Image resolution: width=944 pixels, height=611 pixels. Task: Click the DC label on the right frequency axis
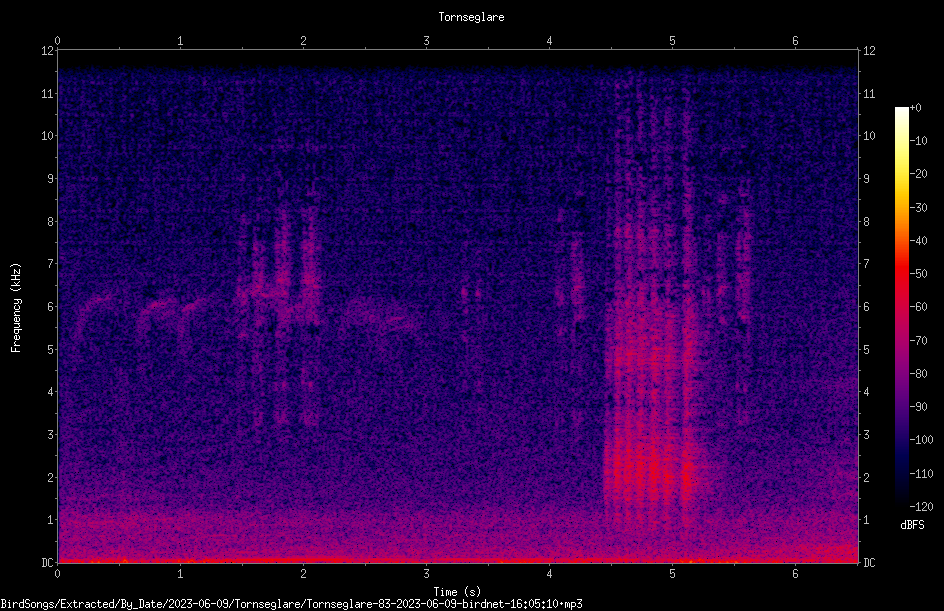click(x=869, y=563)
